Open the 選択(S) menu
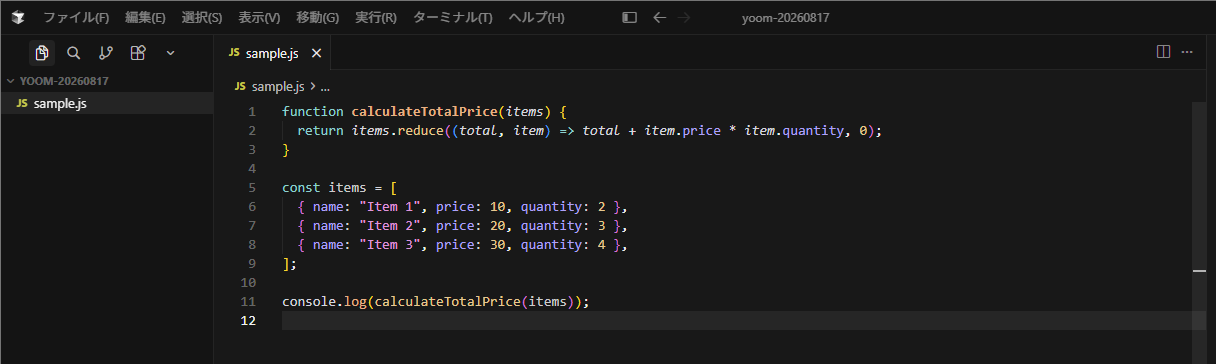This screenshot has height=364, width=1216. pyautogui.click(x=202, y=18)
